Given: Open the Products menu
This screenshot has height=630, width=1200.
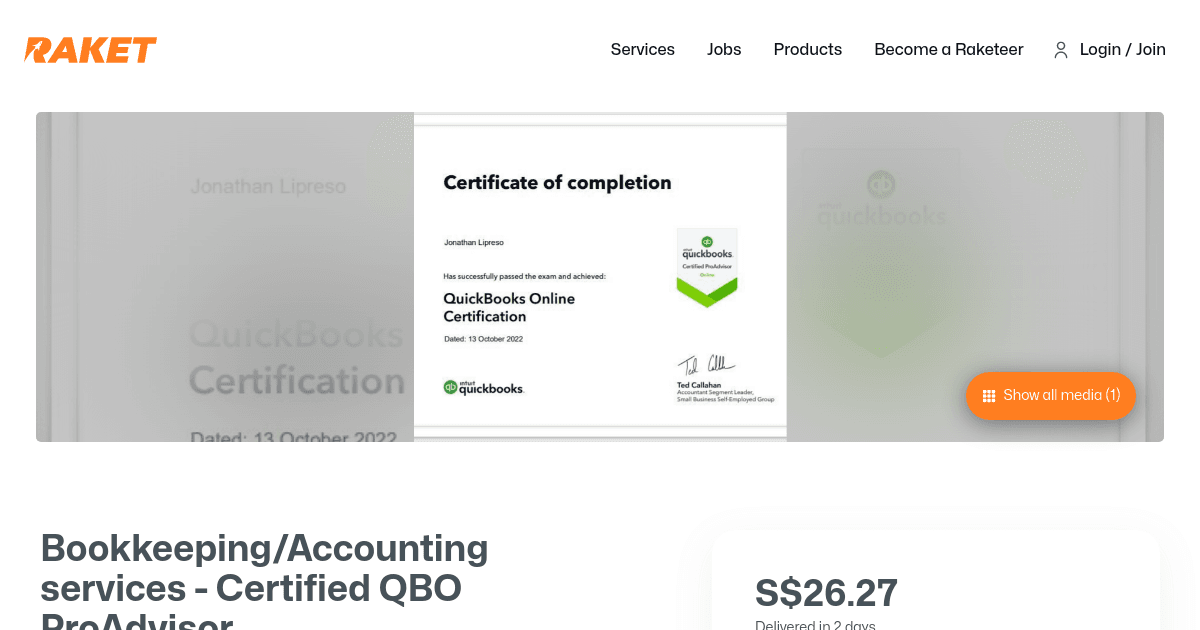Looking at the screenshot, I should point(807,49).
